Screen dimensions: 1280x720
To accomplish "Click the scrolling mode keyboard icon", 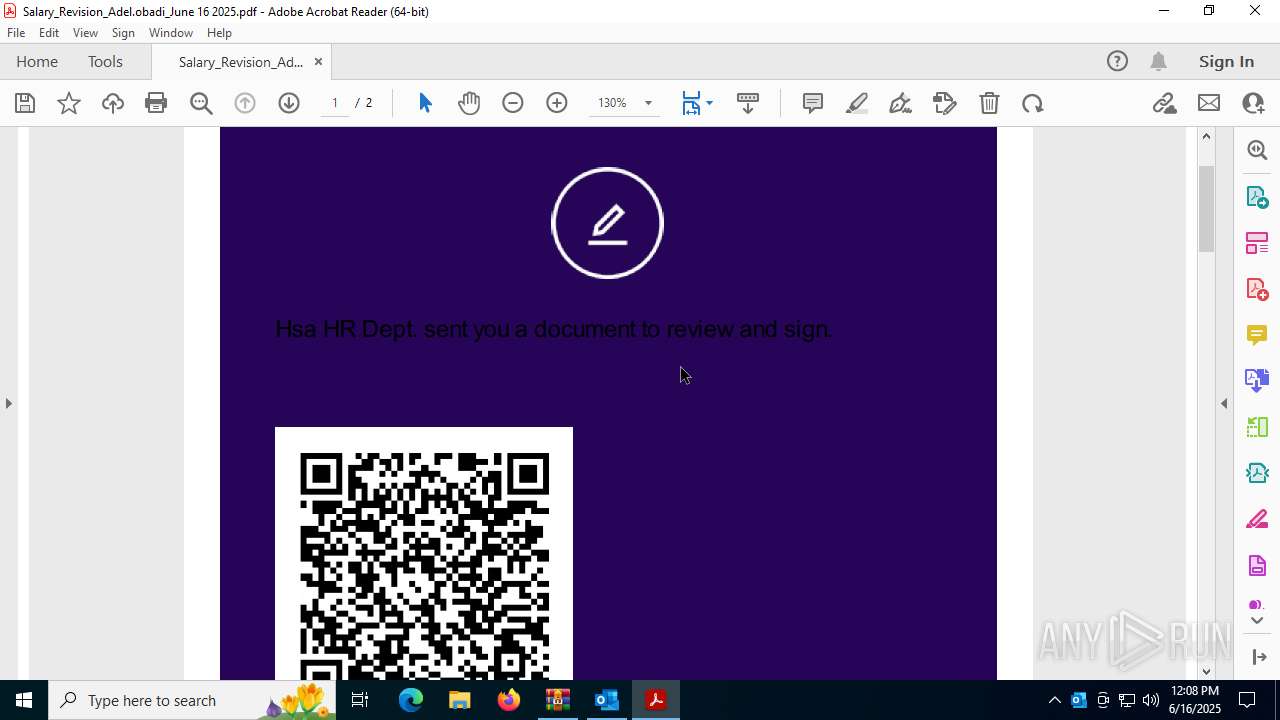I will (748, 103).
